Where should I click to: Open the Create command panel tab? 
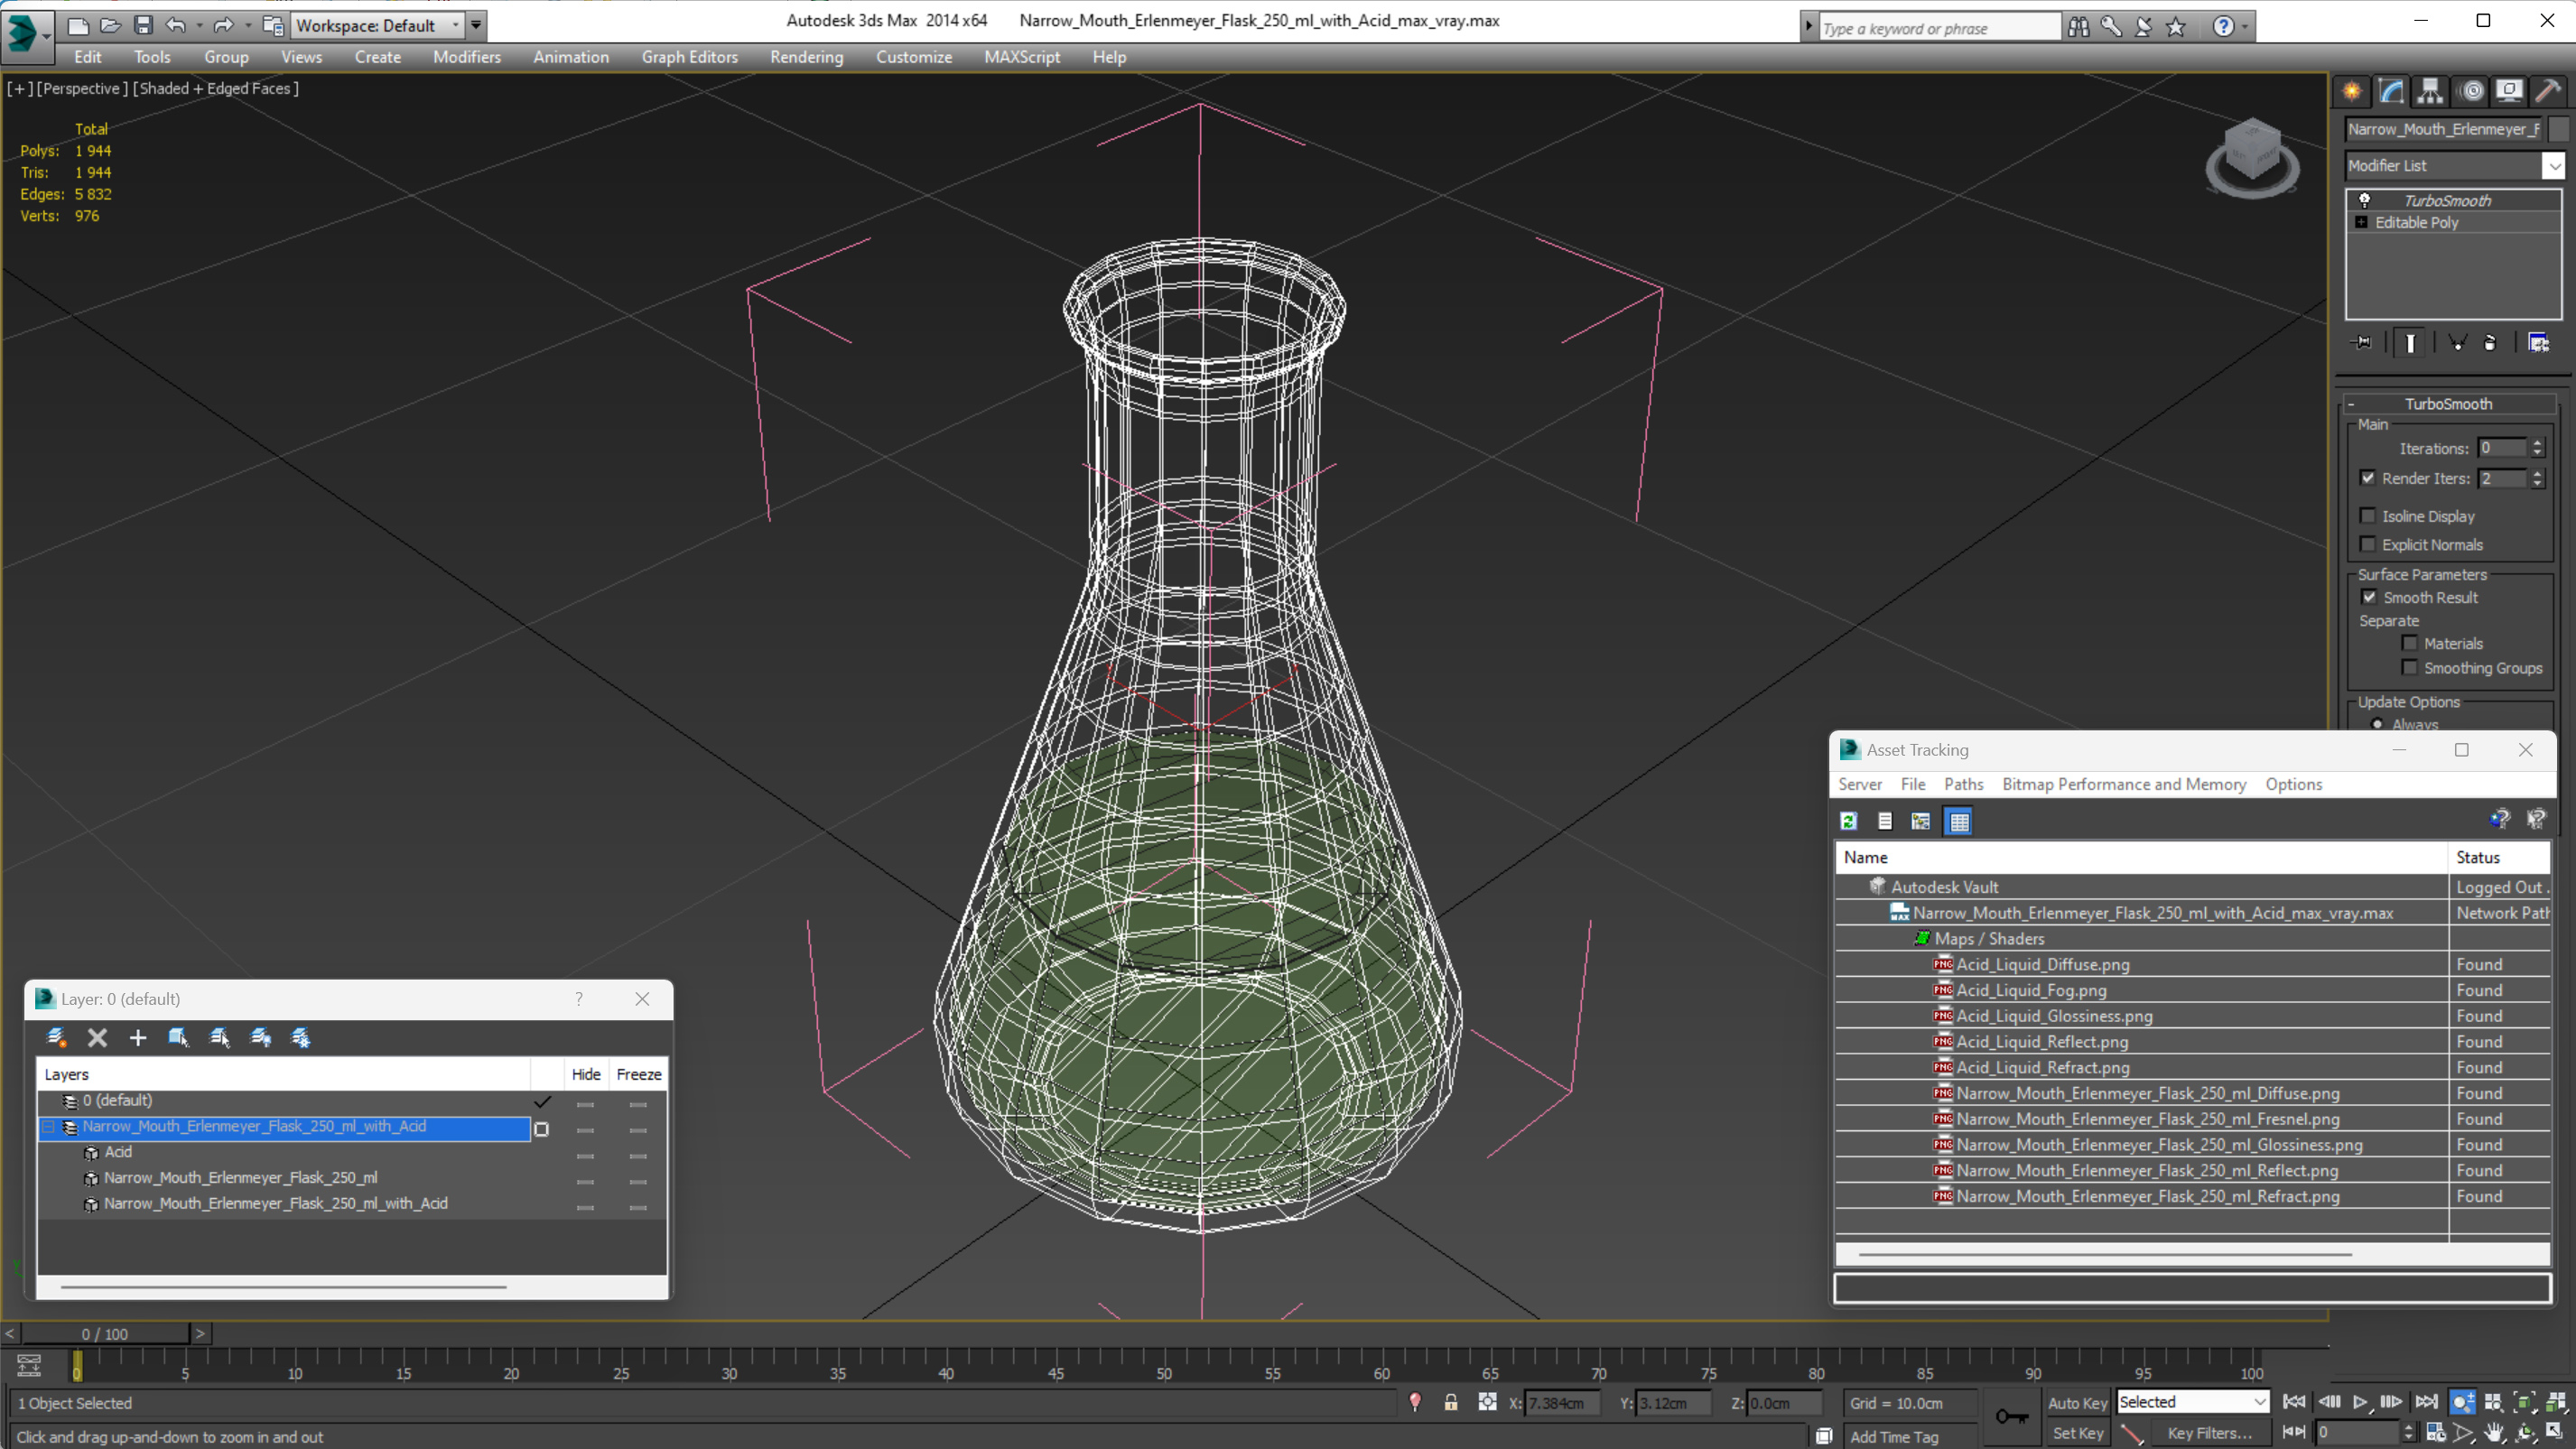2352,92
